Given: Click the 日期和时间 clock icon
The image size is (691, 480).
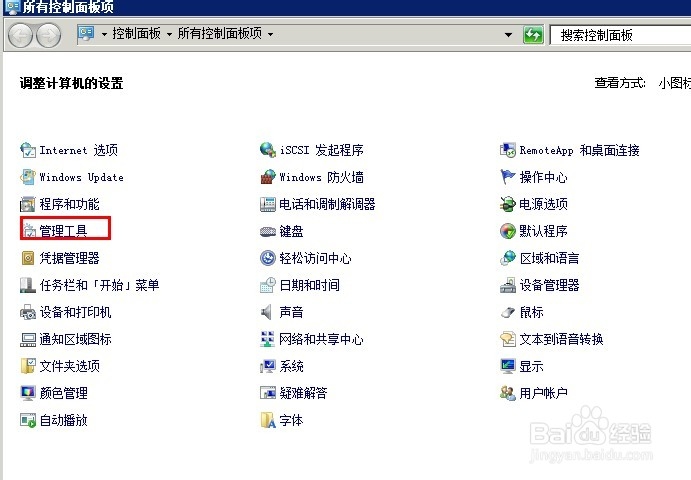Looking at the screenshot, I should coord(267,285).
